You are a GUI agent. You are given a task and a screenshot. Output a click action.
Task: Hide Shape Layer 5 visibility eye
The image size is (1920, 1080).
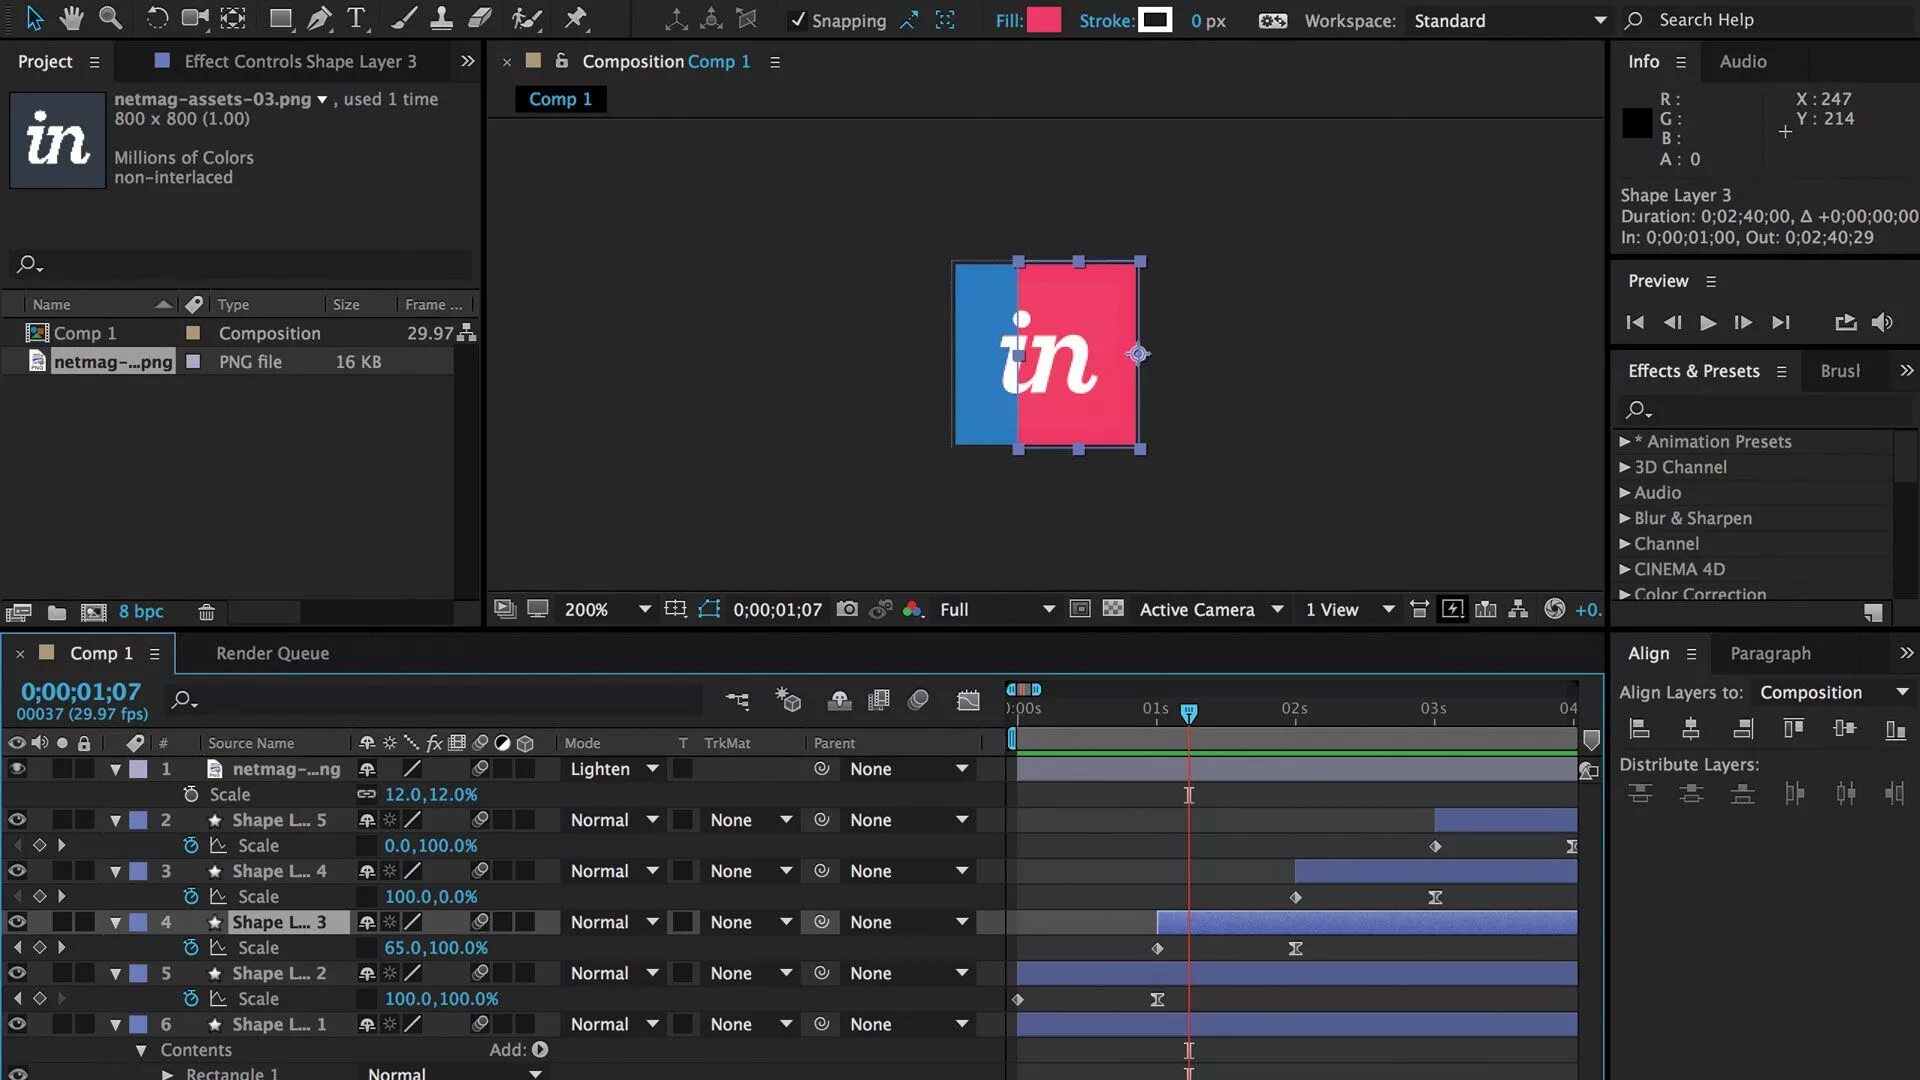pyautogui.click(x=17, y=820)
